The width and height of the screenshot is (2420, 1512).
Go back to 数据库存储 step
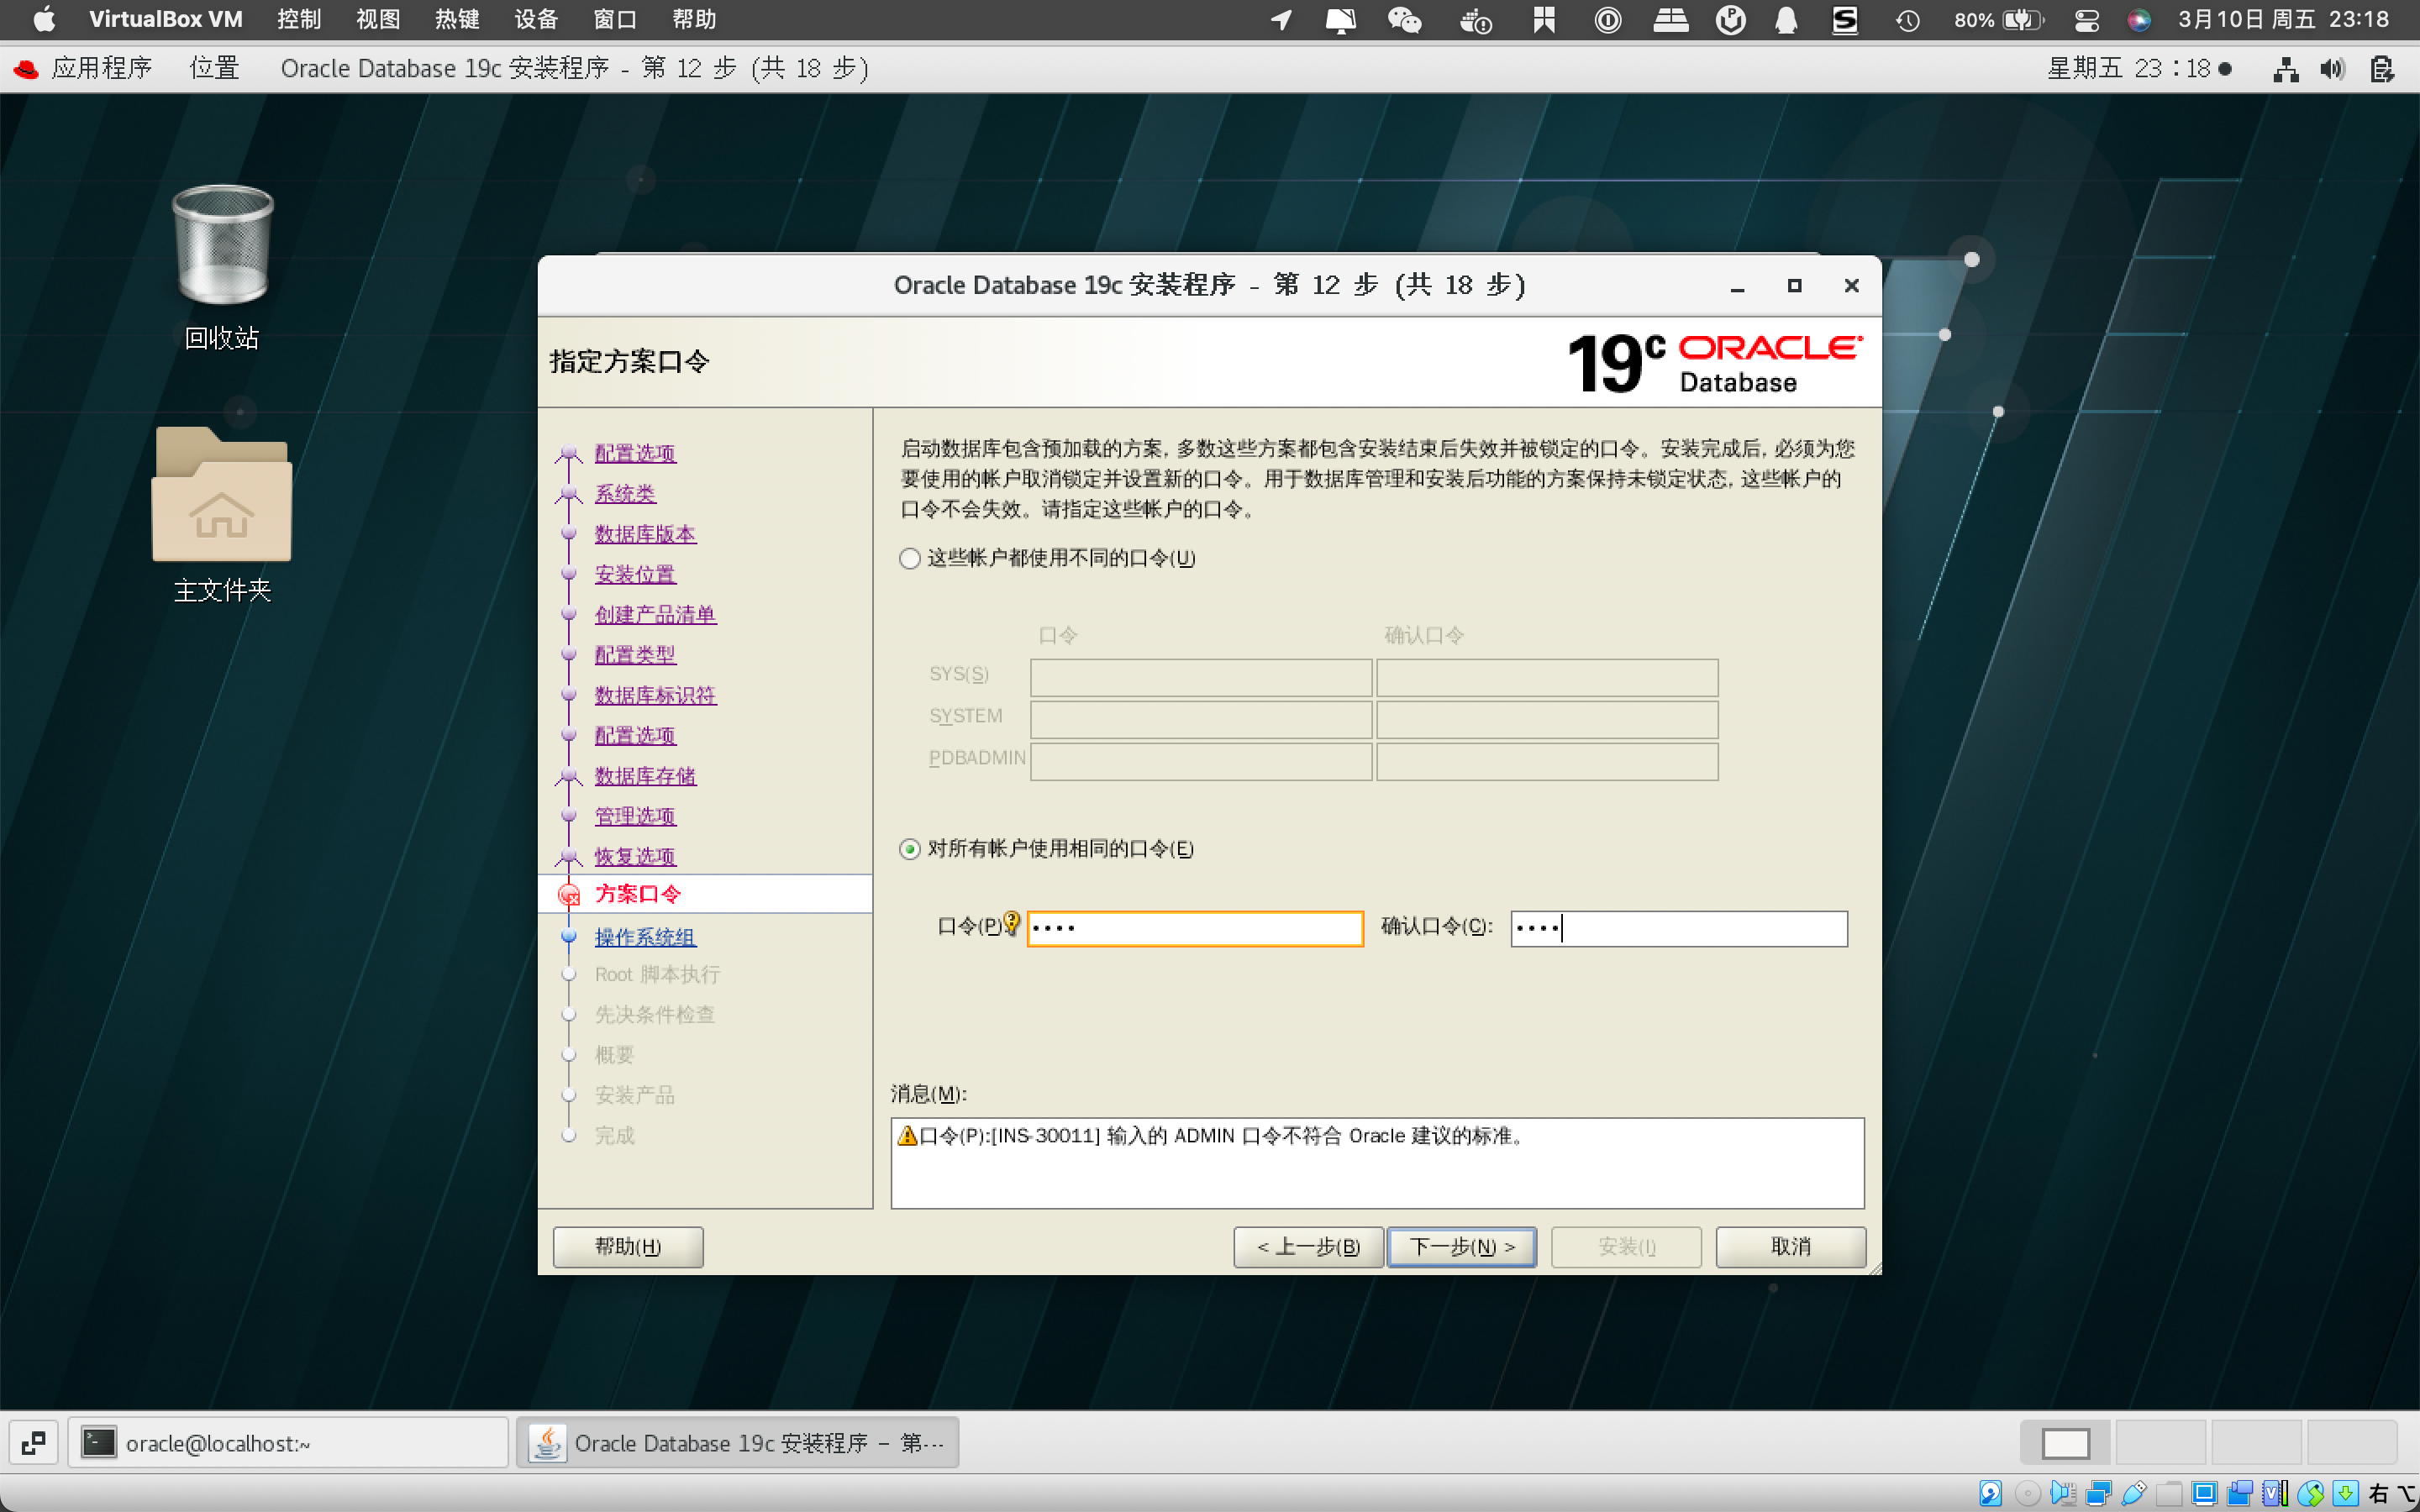pos(645,776)
